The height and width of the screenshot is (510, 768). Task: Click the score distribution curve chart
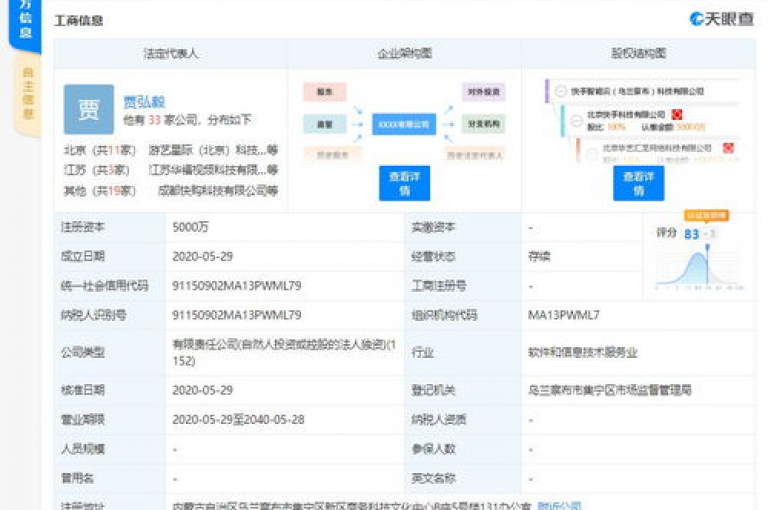pyautogui.click(x=699, y=268)
